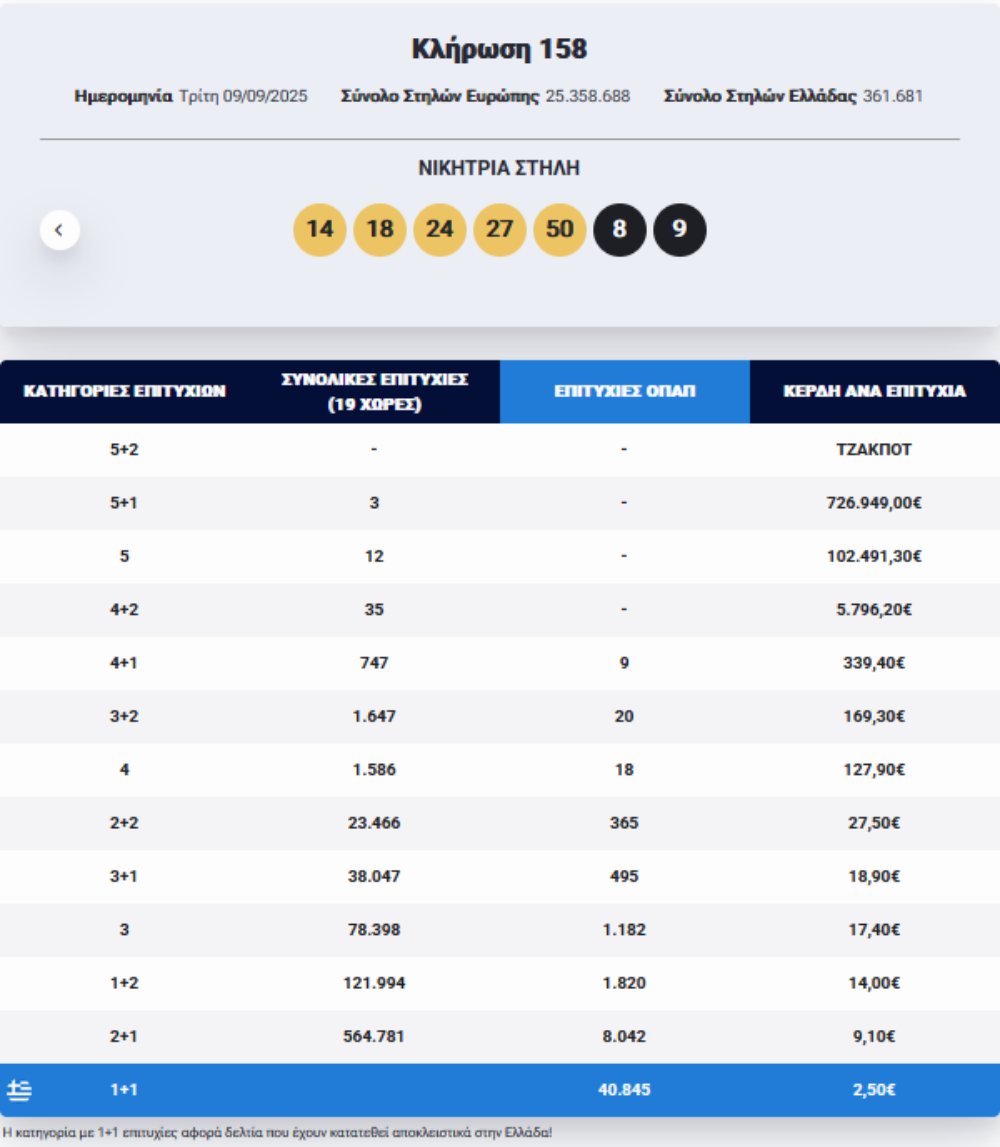Click the ΚΕΡΔΗ ΑΝΑ ΕΠΙΤΥΧΙΑ column header
The height and width of the screenshot is (1147, 1000).
coord(874,391)
